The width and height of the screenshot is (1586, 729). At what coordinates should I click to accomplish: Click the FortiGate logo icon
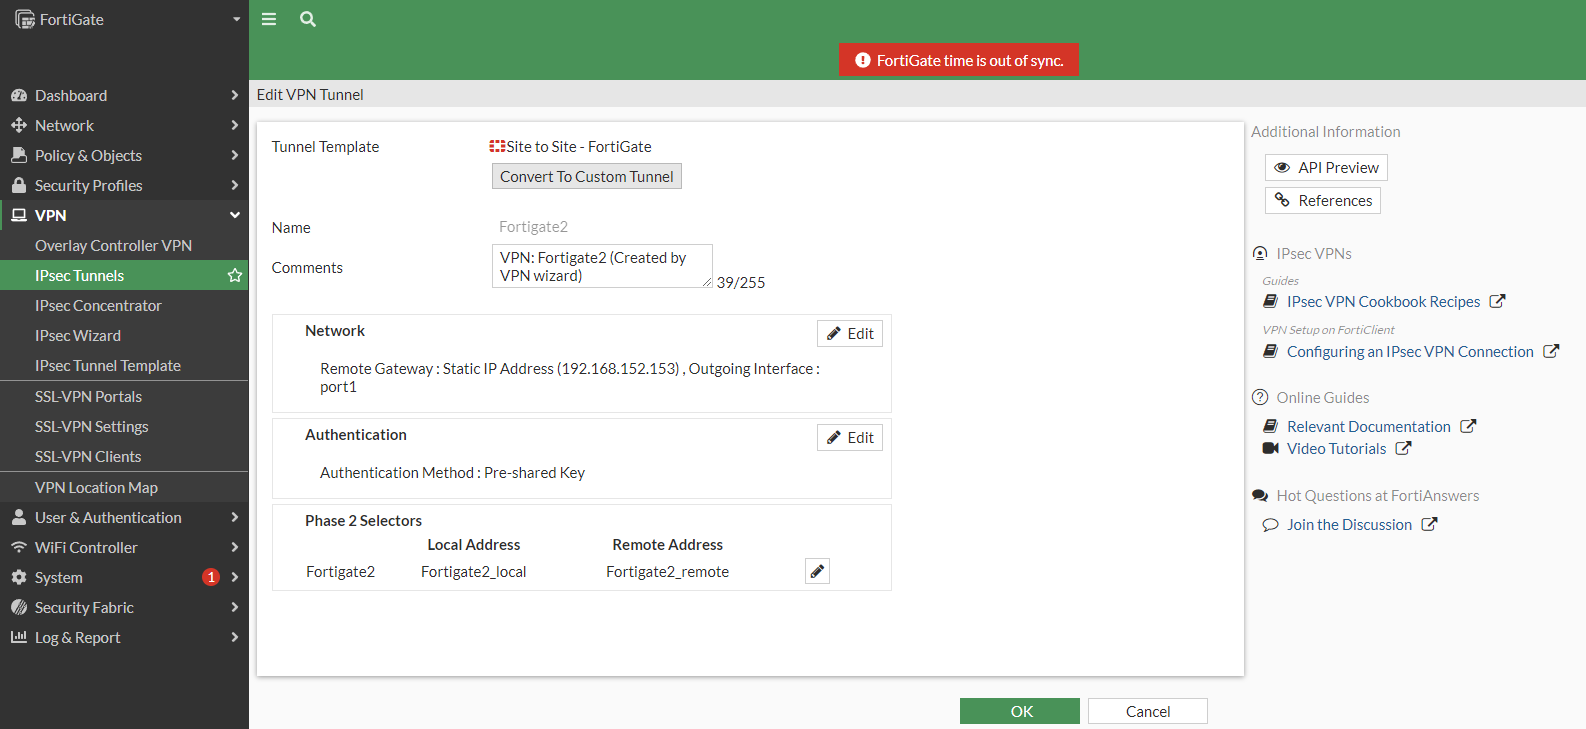click(24, 19)
